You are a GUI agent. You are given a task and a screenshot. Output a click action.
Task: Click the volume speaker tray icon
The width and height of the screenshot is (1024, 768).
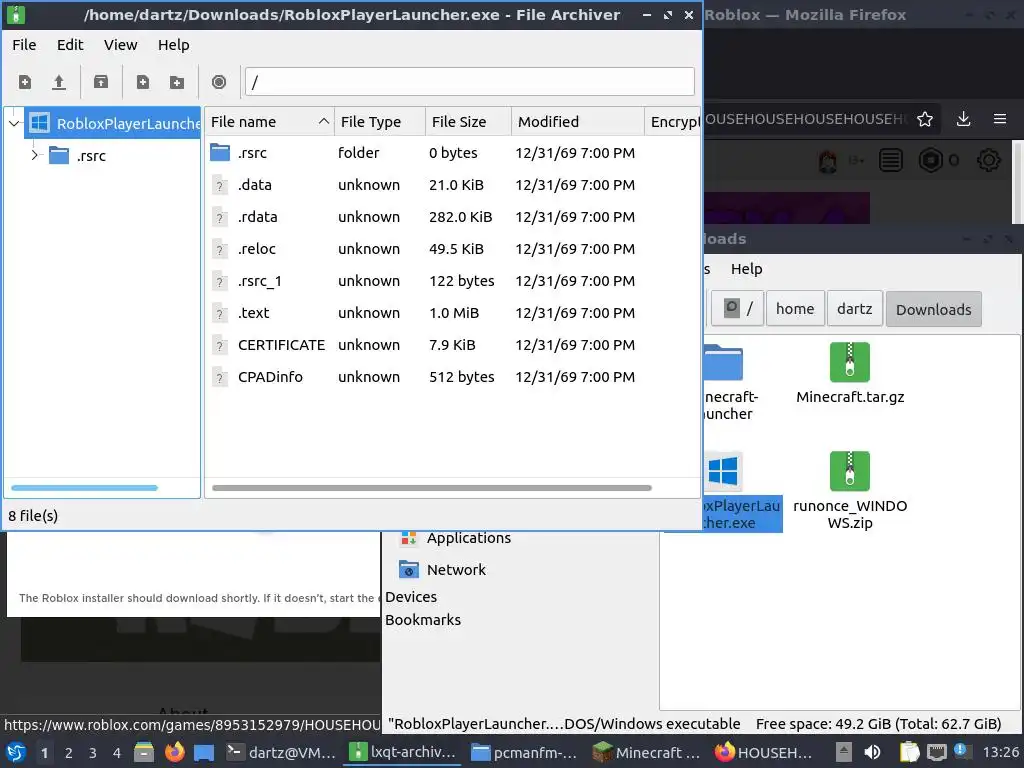pos(872,752)
